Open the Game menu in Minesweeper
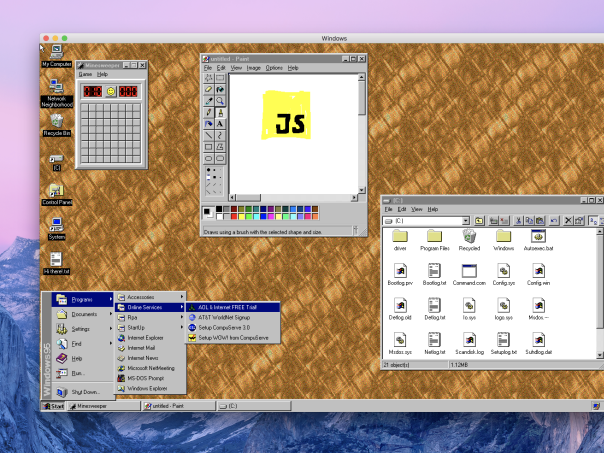 [x=86, y=74]
